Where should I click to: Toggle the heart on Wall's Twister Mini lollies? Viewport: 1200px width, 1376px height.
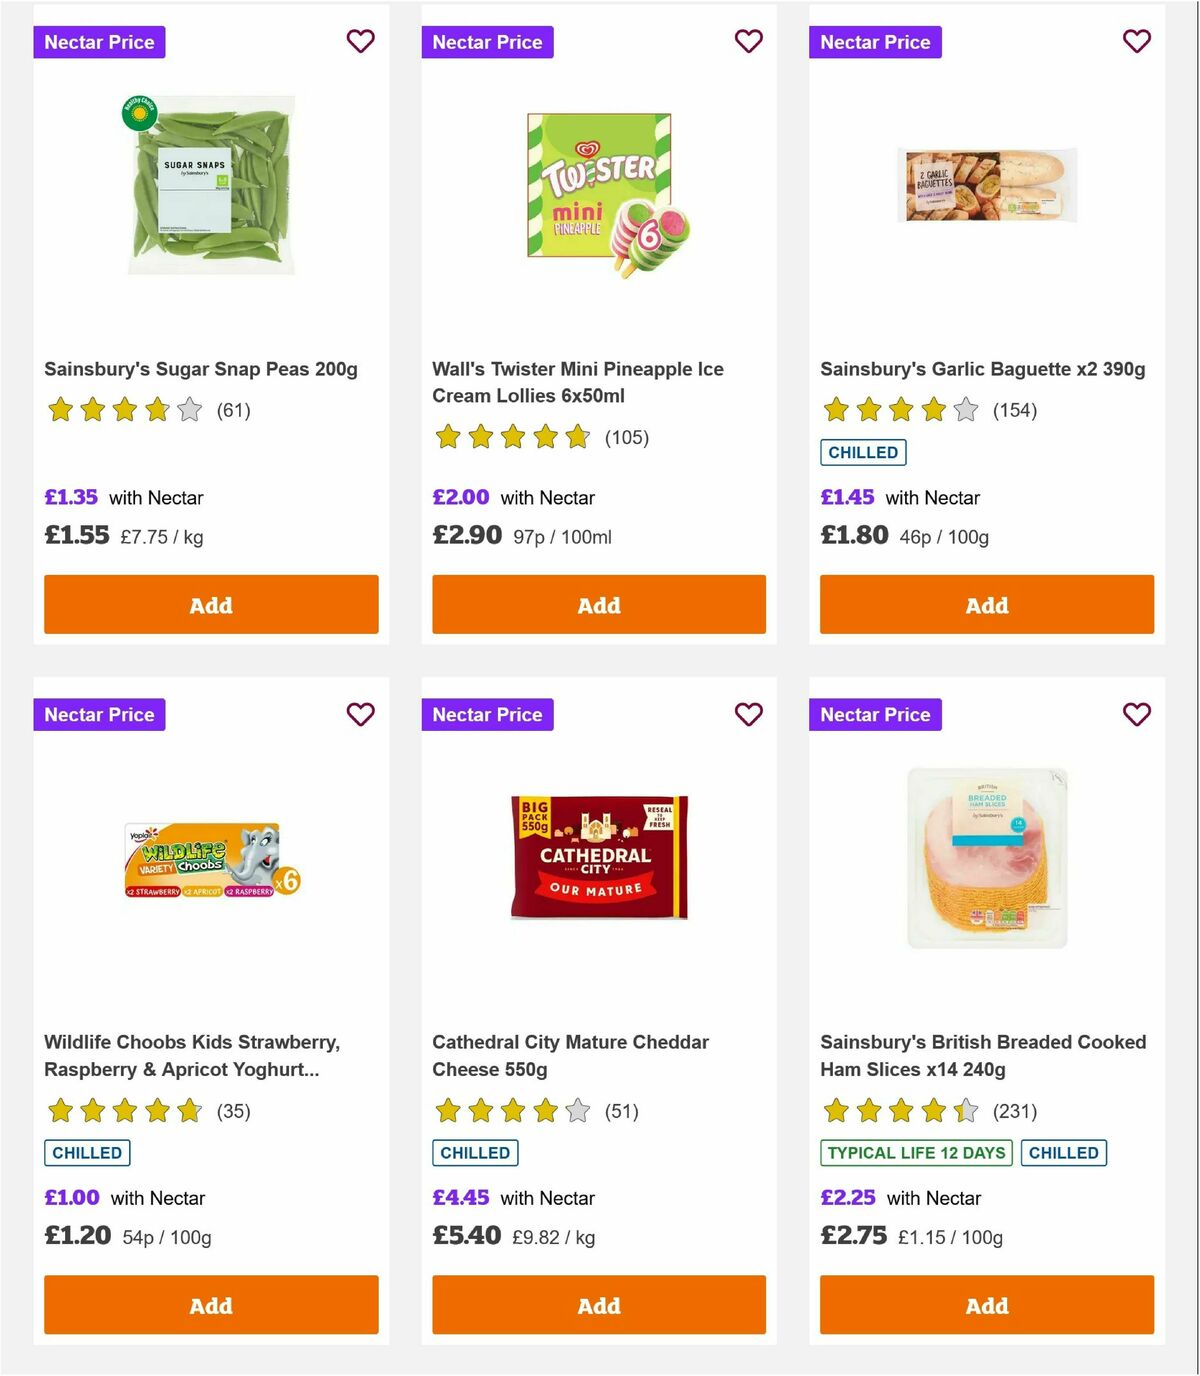748,42
